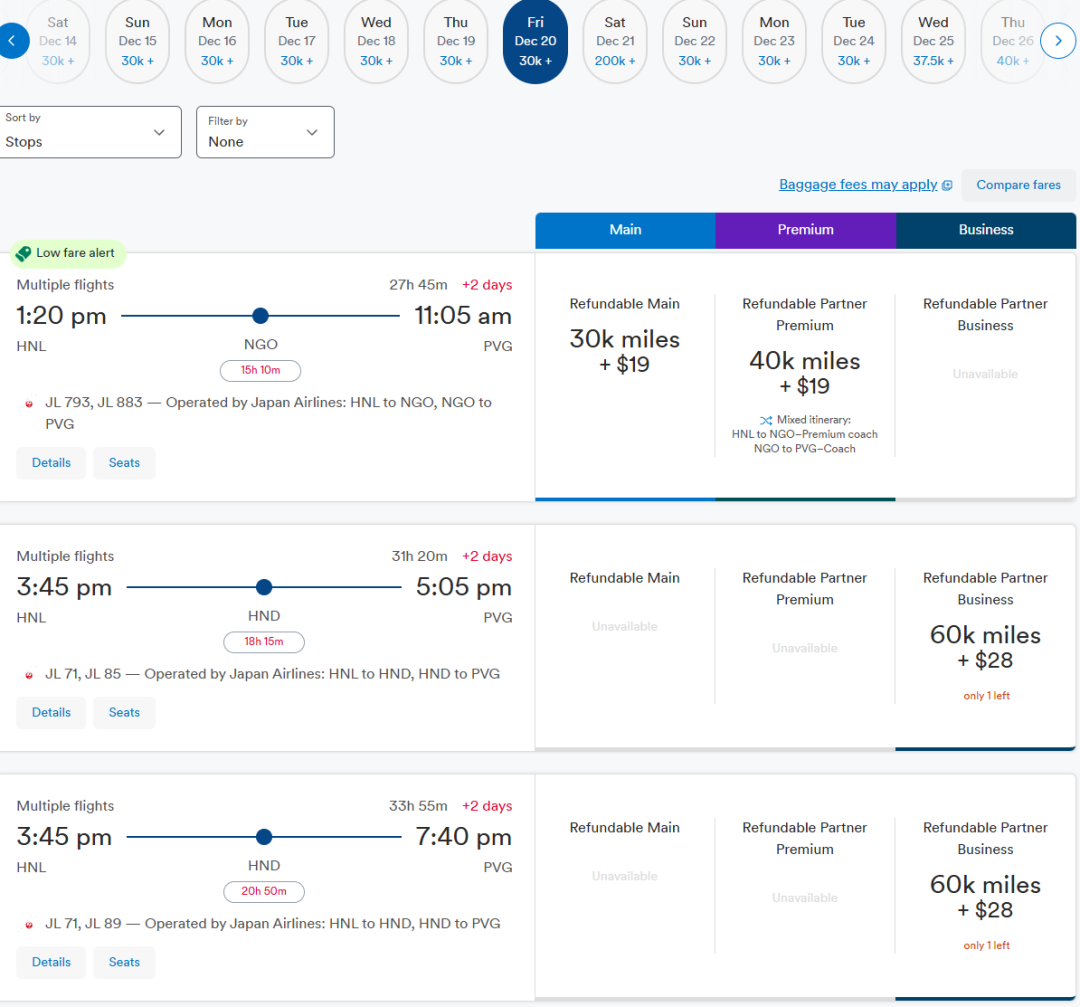Choose 40k miles Refundable Partner Premium fare
The height and width of the screenshot is (1007, 1080).
tap(805, 372)
